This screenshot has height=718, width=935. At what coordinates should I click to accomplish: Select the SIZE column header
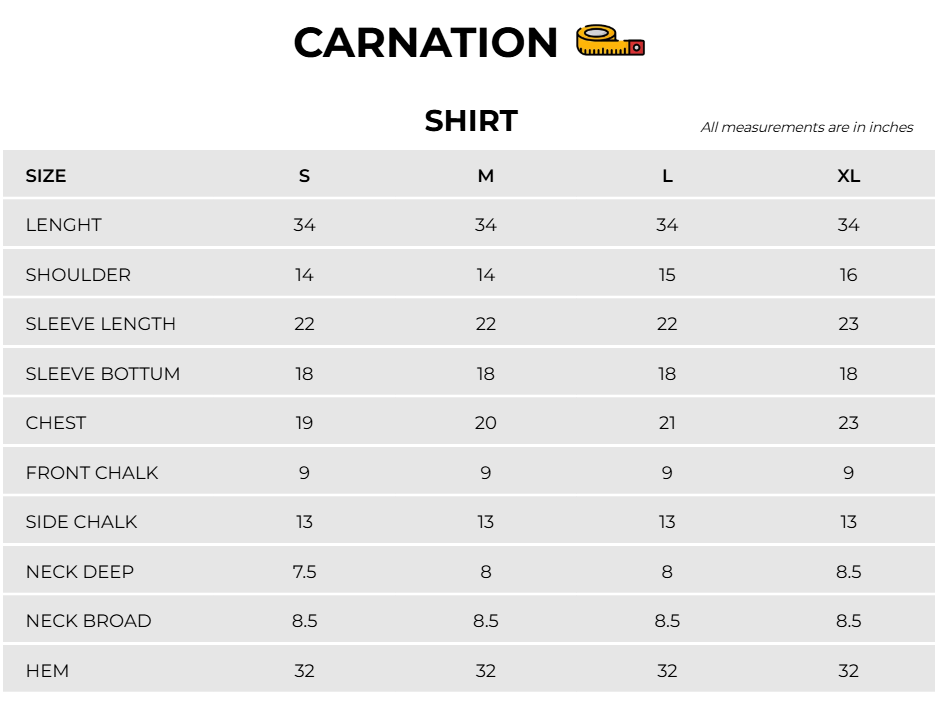(46, 176)
